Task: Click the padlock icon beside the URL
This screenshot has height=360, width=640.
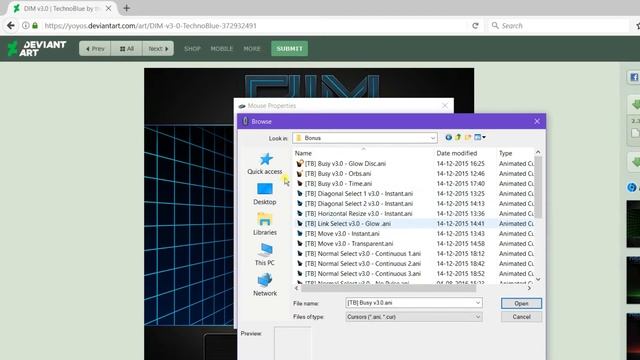Action: click(35, 26)
